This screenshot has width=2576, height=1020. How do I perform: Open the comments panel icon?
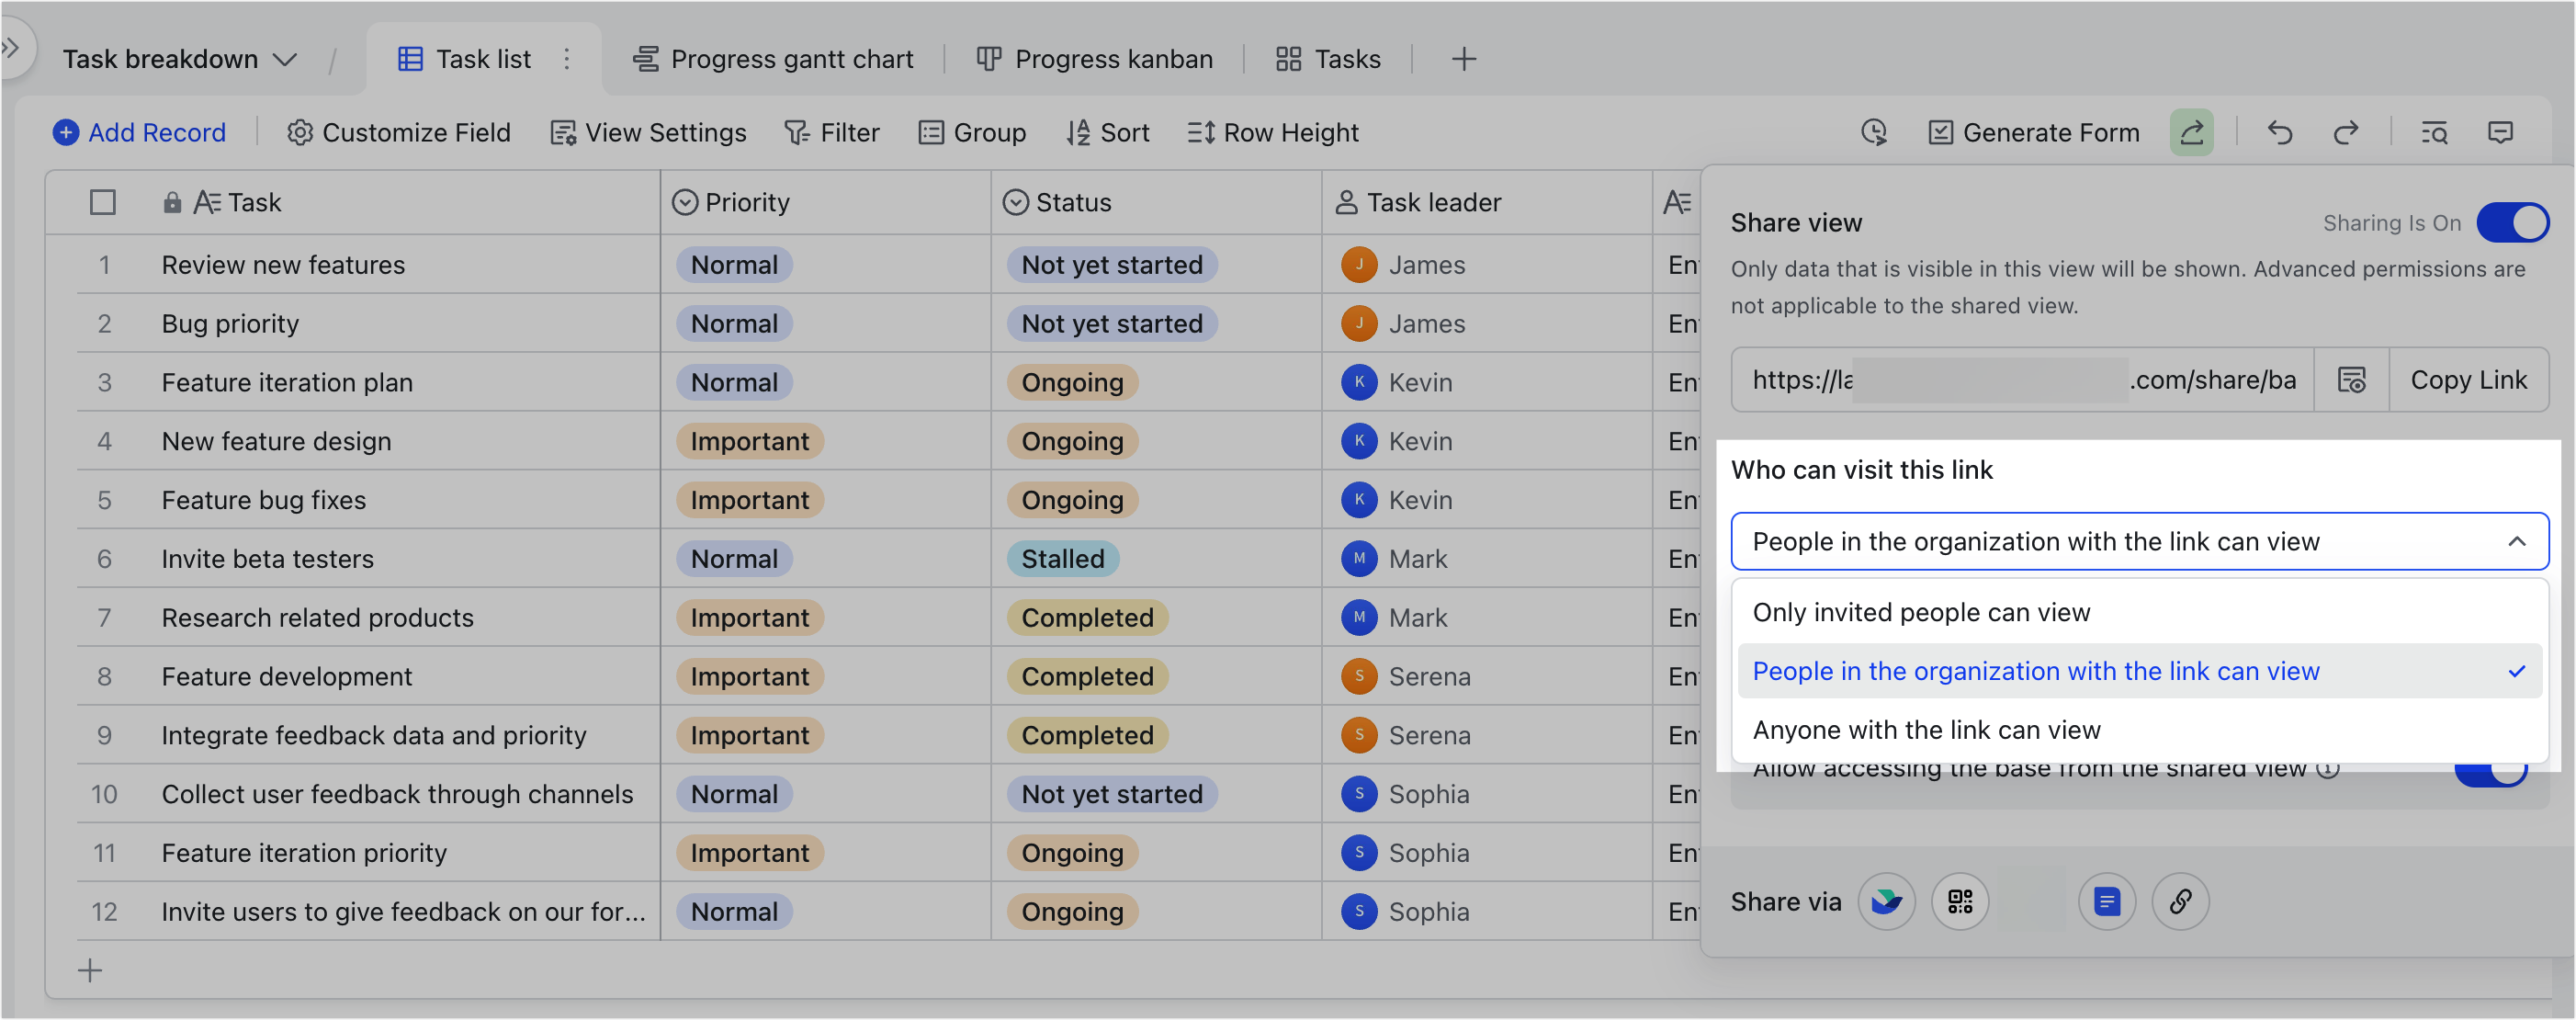click(2500, 132)
